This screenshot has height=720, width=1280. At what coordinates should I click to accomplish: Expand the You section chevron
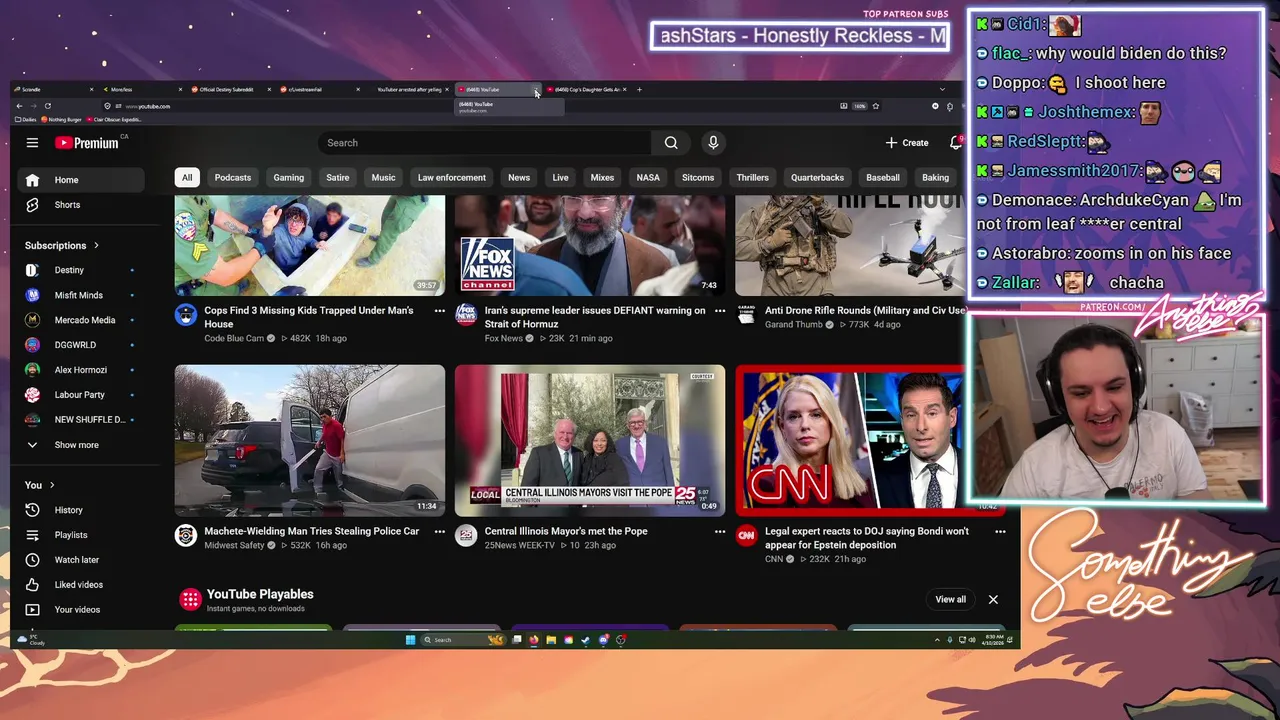point(52,486)
